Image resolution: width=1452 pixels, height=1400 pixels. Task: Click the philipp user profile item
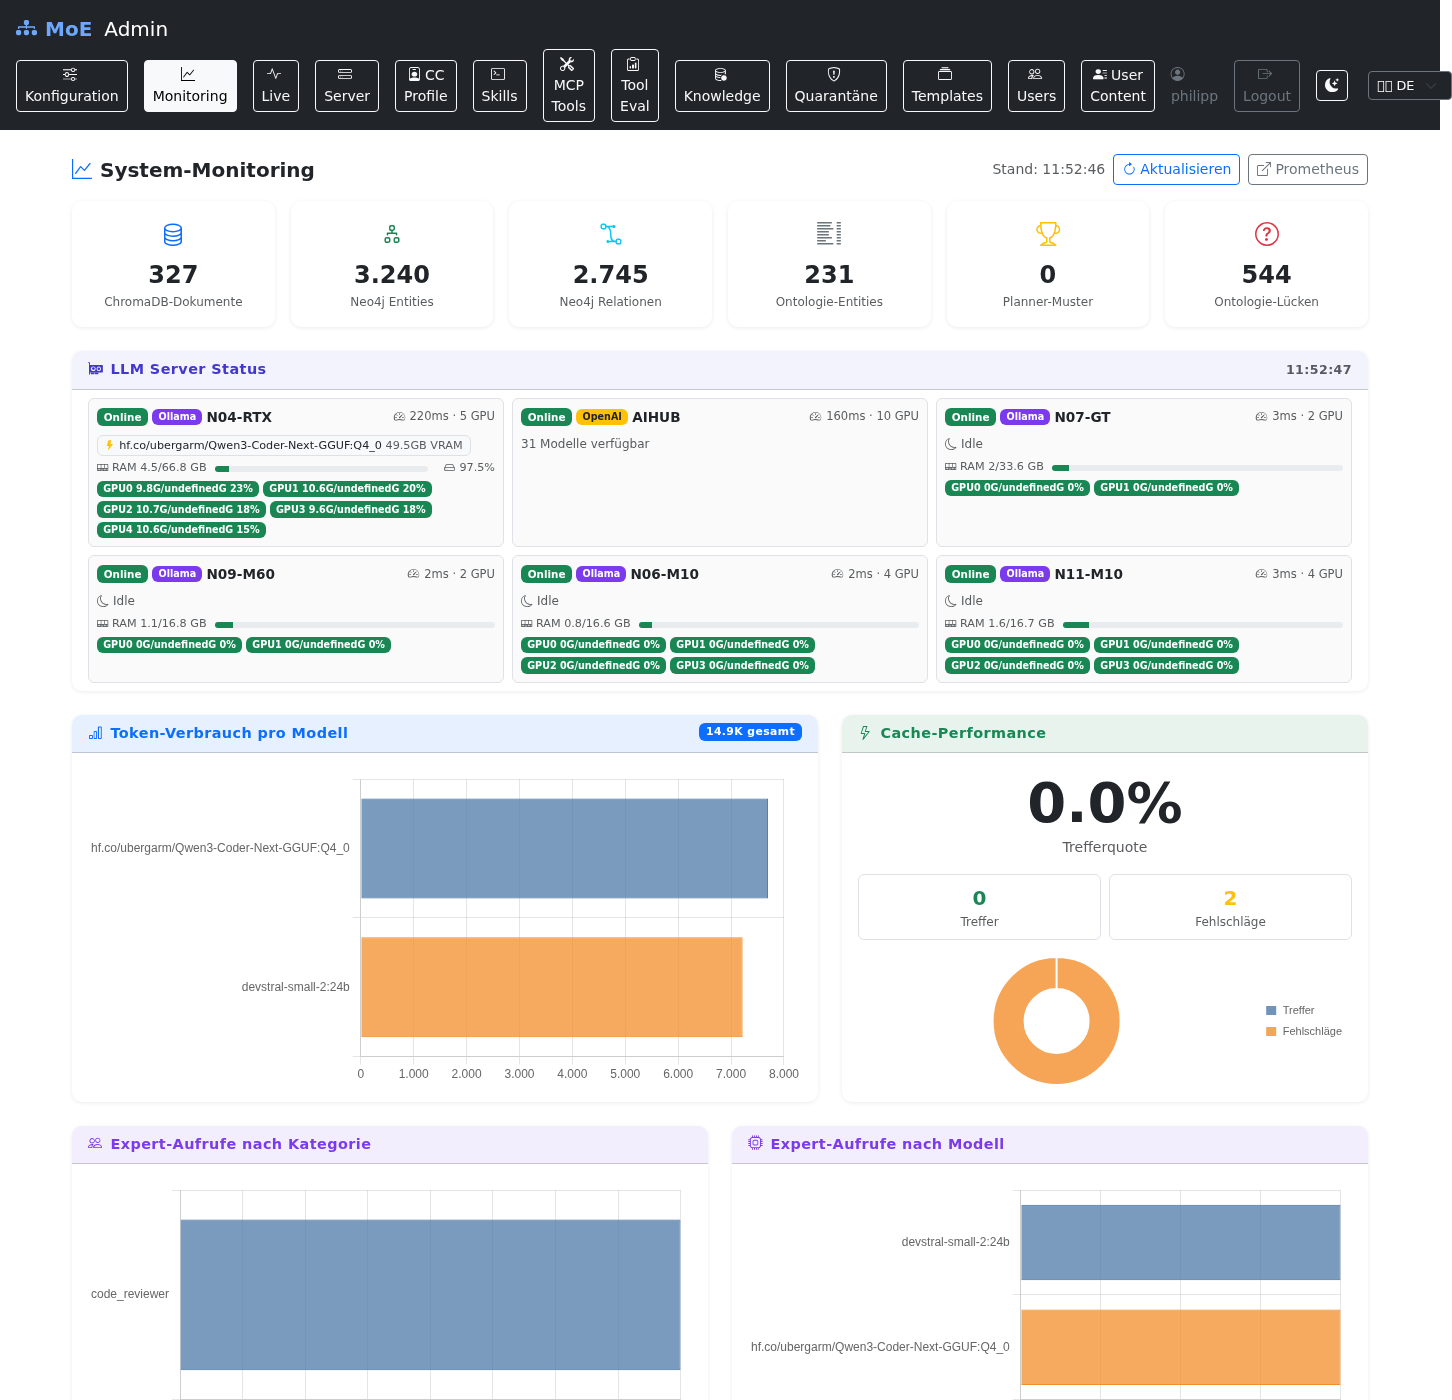tap(1194, 86)
